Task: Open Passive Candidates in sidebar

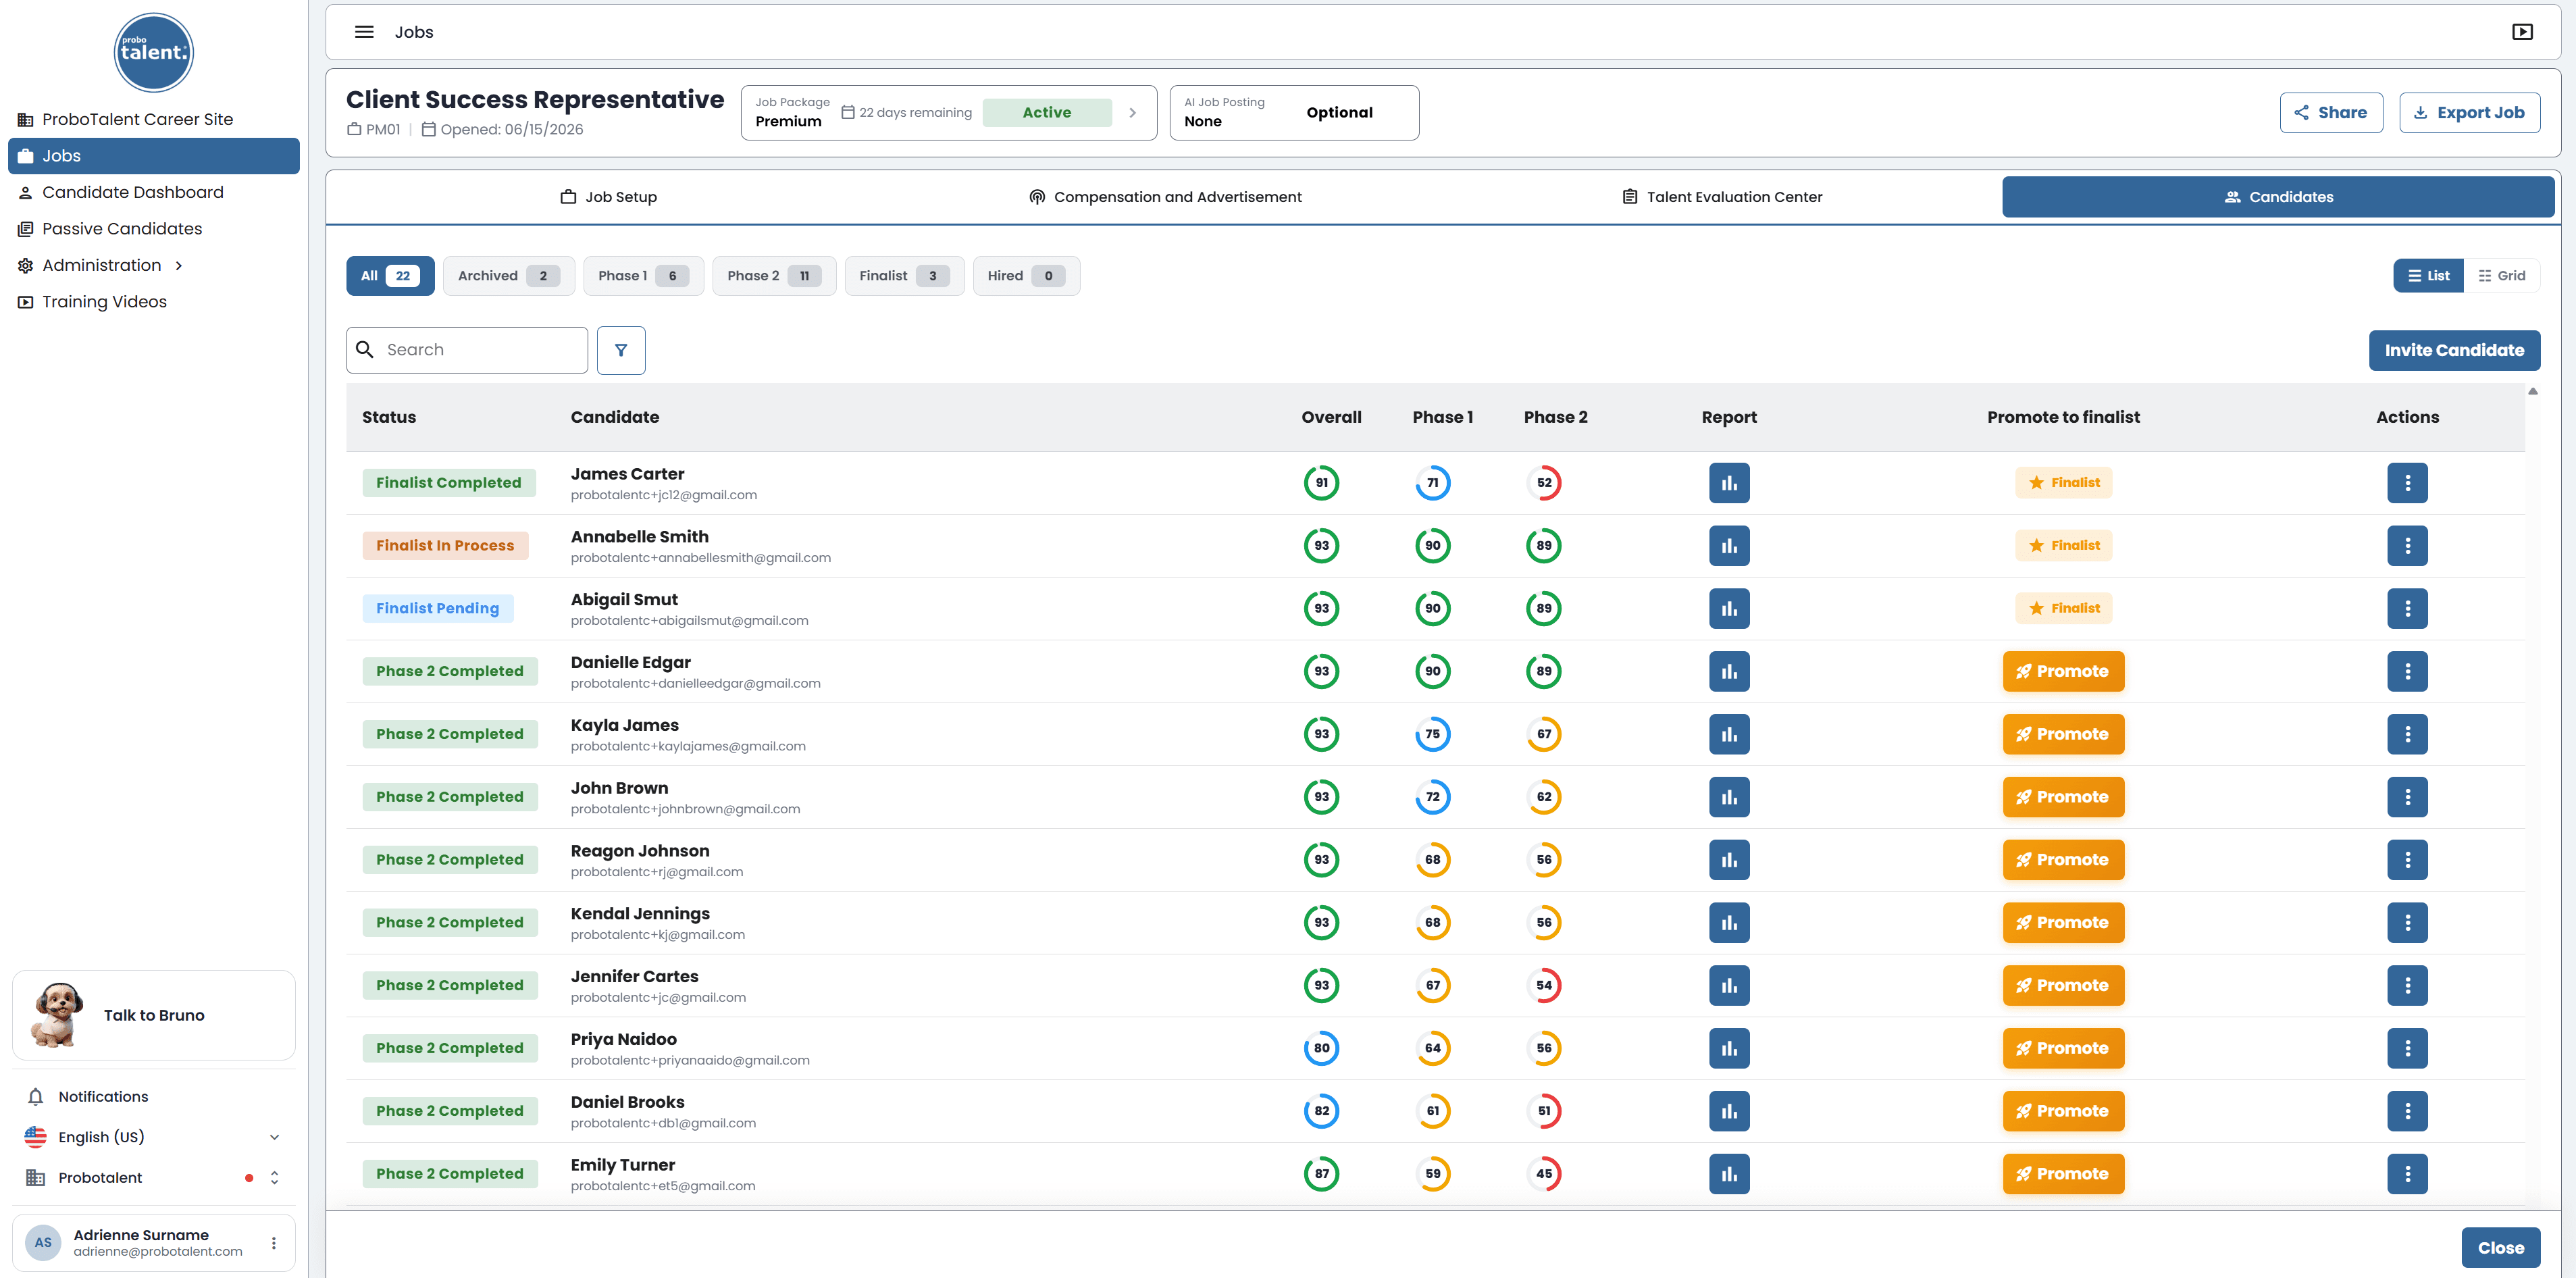Action: click(x=154, y=229)
